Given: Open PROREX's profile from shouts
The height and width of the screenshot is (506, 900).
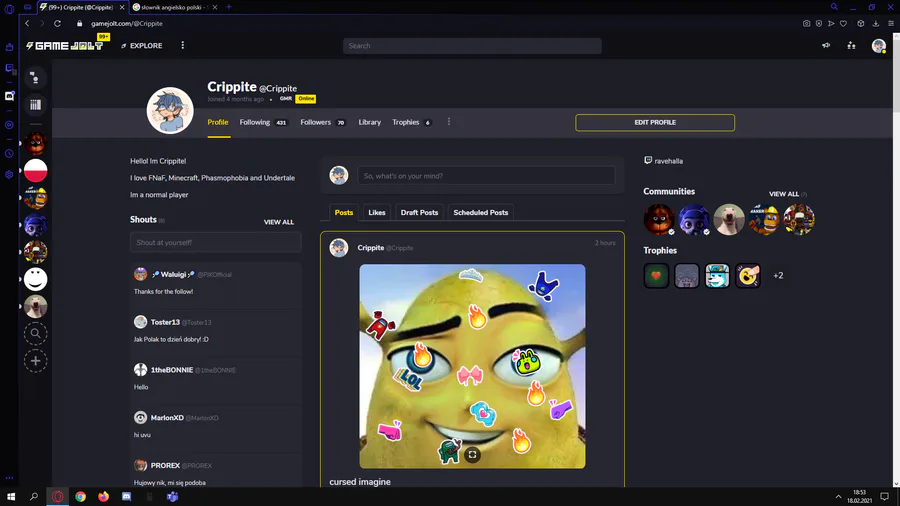Looking at the screenshot, I should [165, 465].
